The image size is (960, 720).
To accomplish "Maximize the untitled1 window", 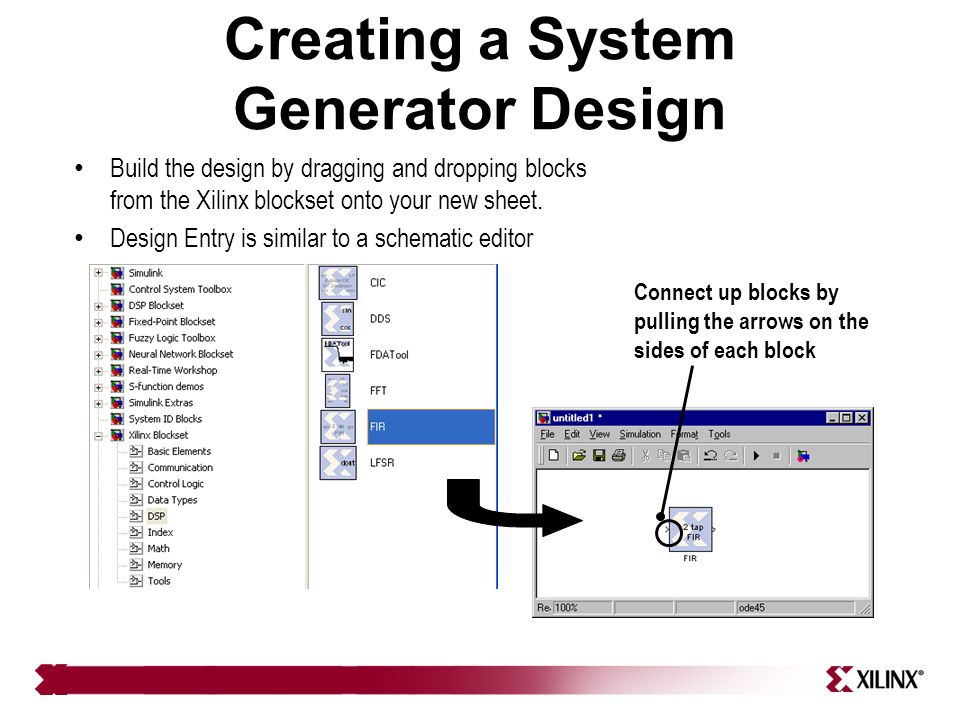I will (846, 418).
